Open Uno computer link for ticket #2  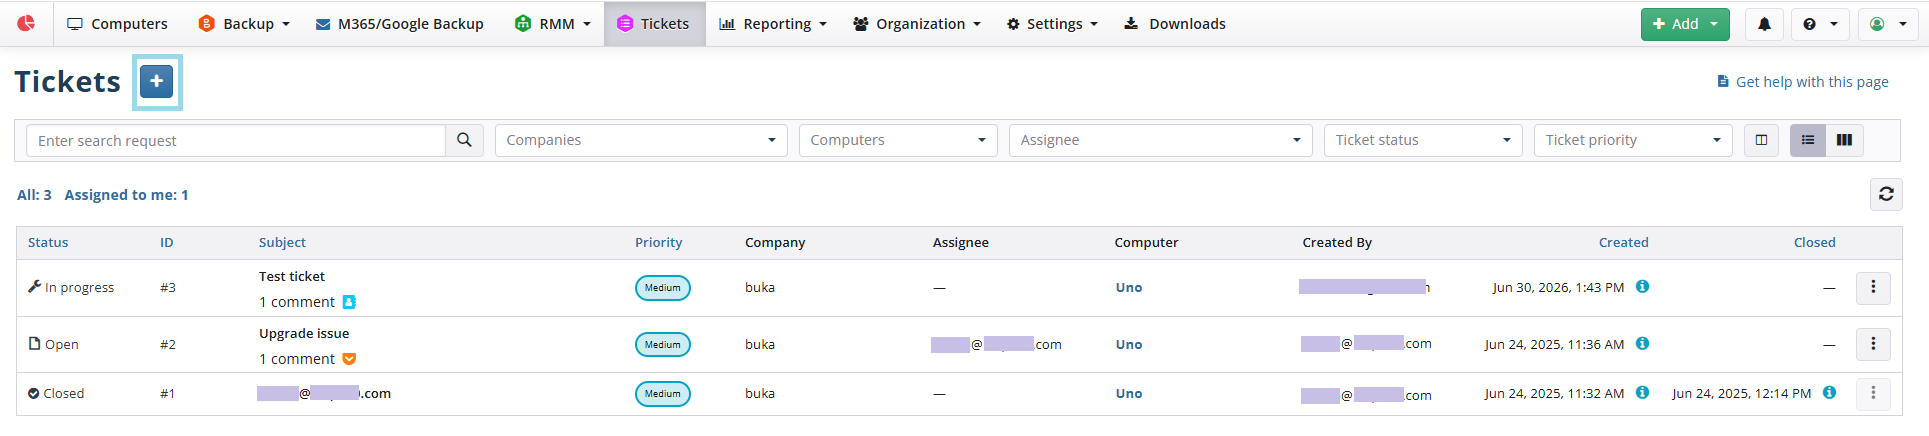click(x=1129, y=344)
